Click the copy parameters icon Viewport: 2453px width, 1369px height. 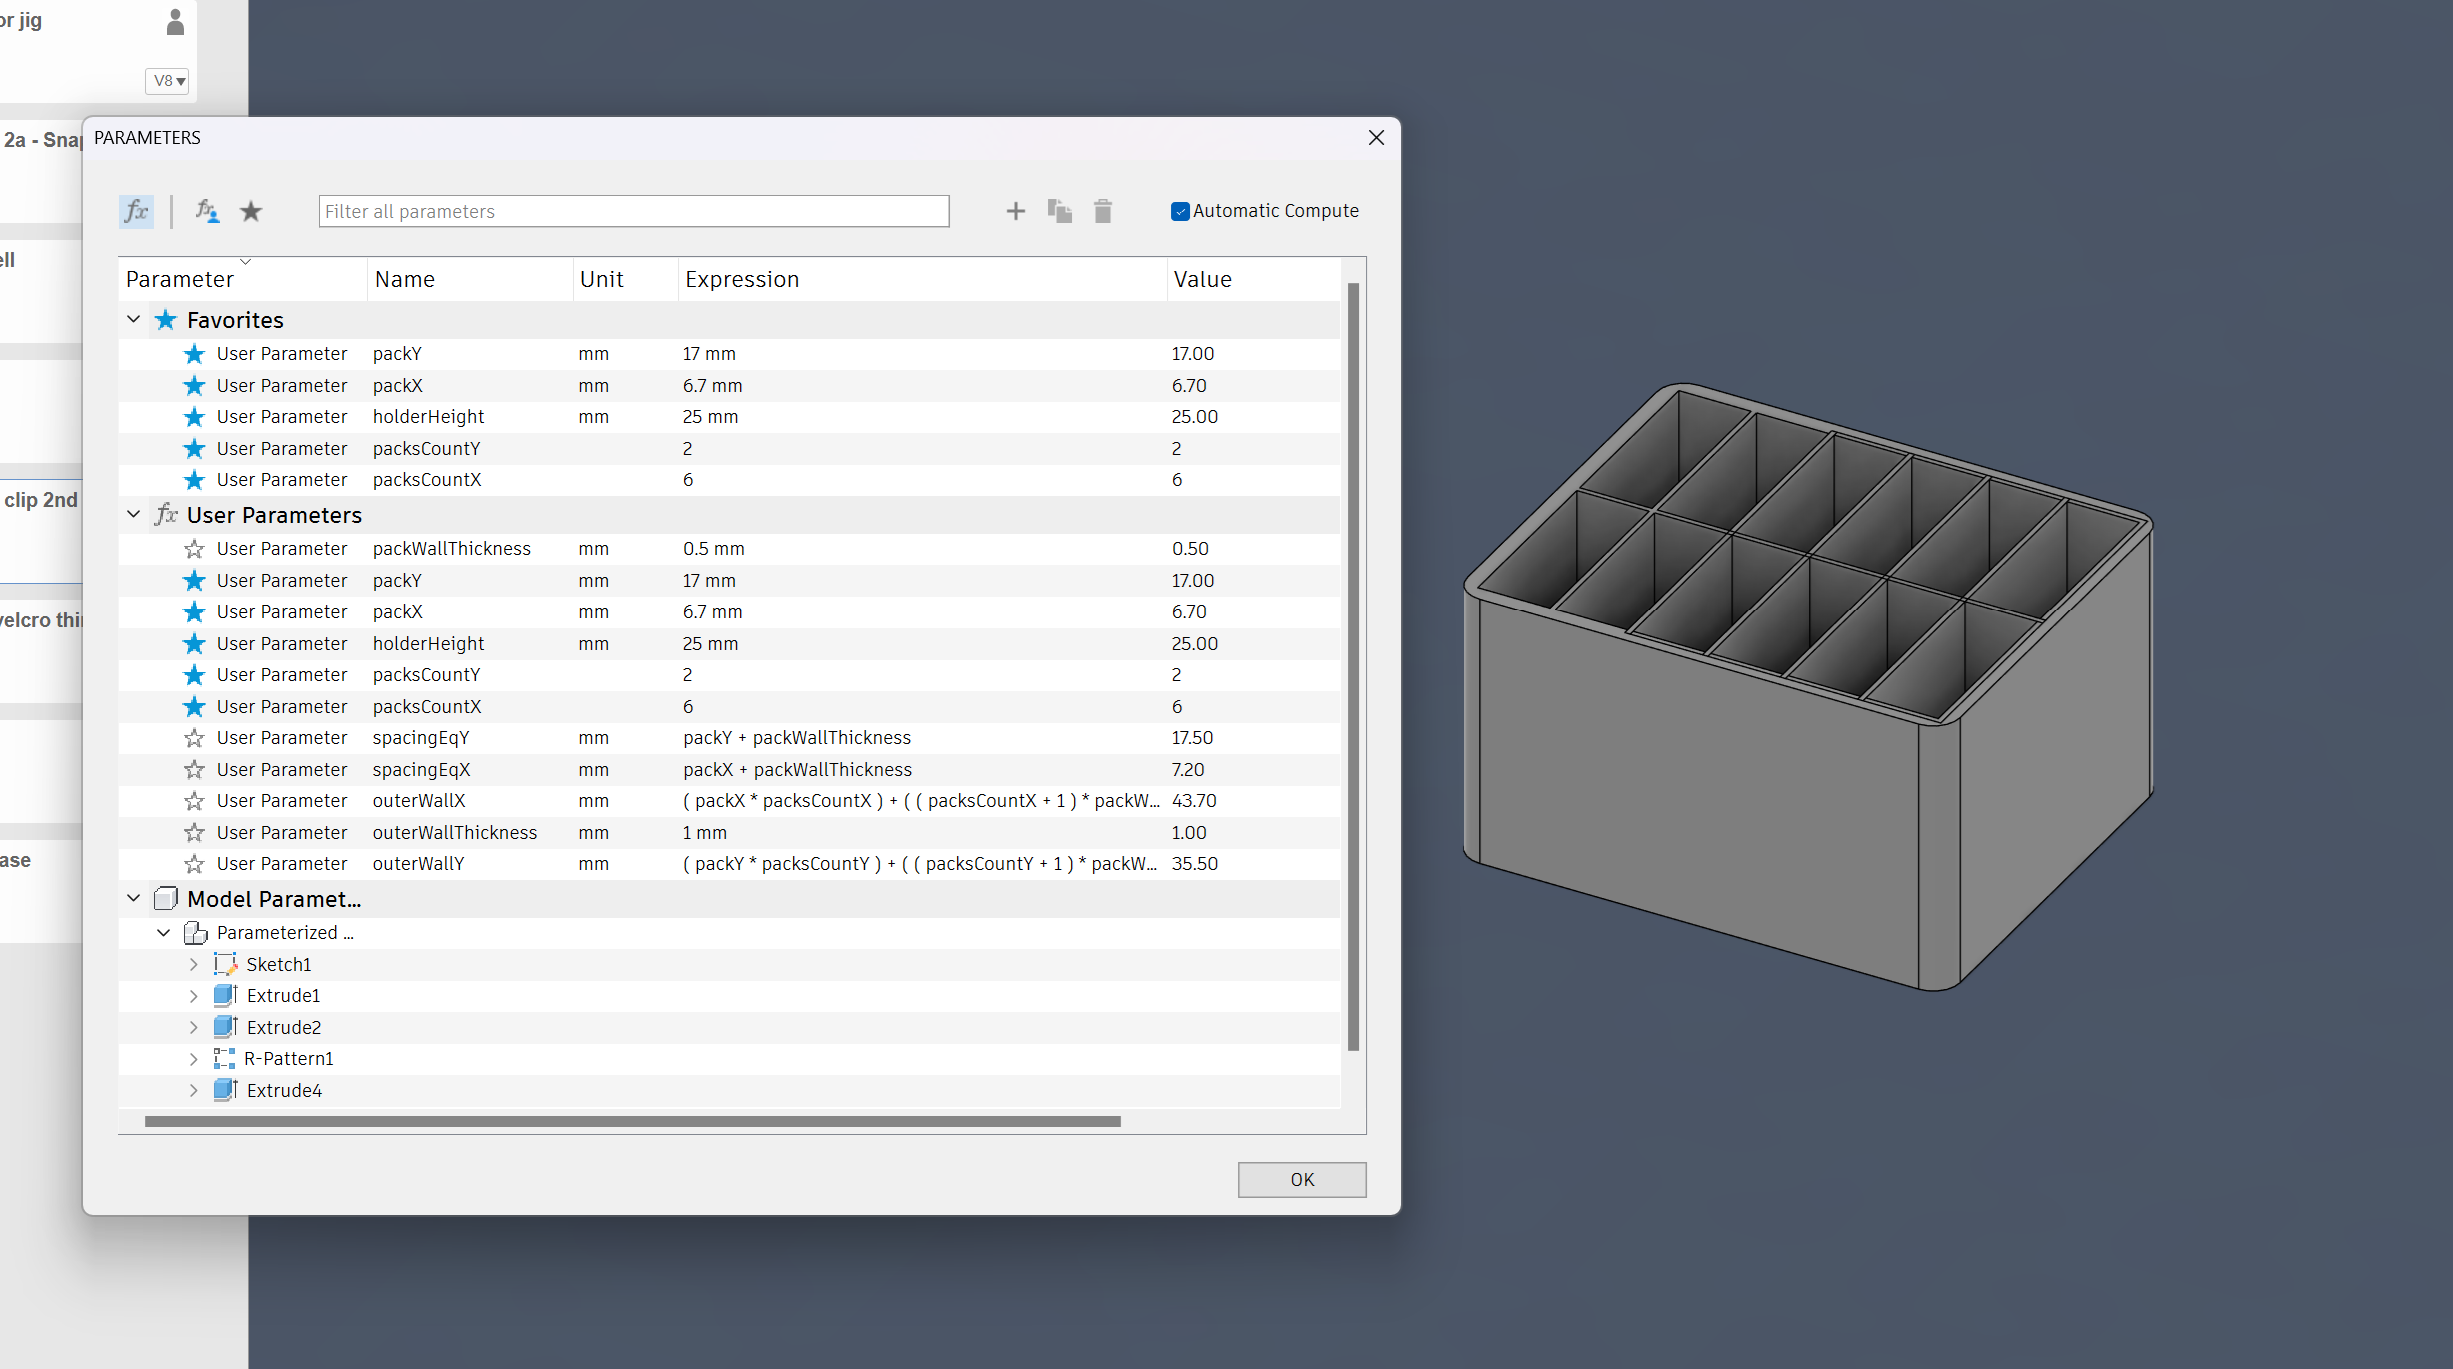pos(1059,211)
